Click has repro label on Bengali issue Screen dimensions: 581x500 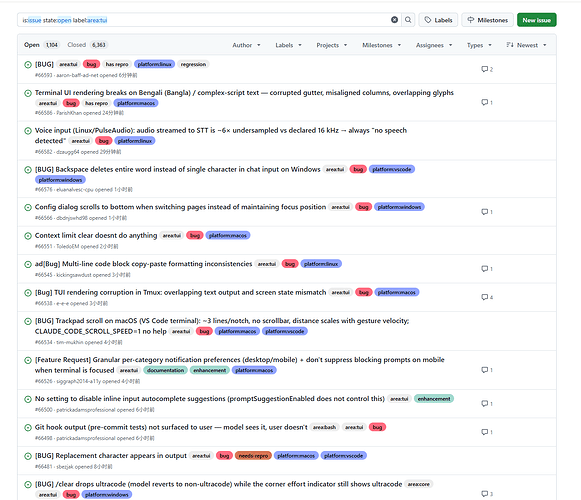pos(96,103)
